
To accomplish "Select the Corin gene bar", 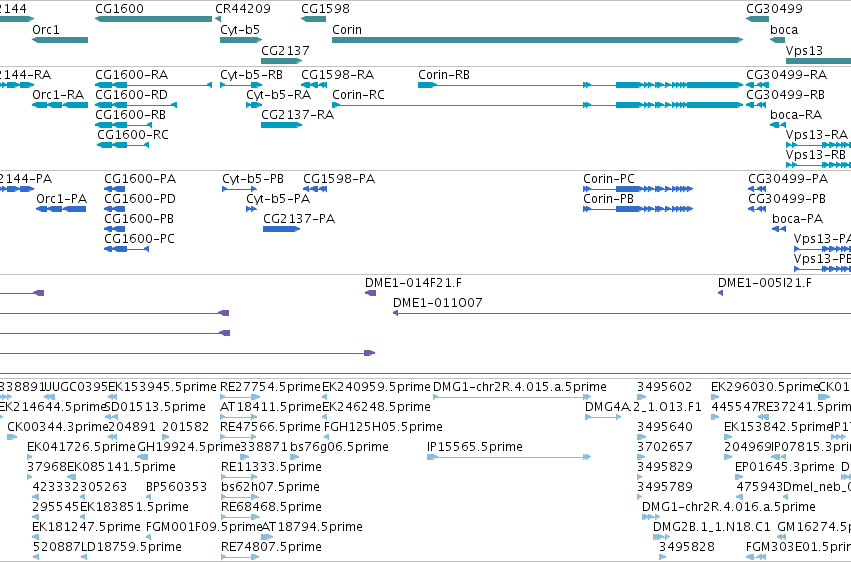I will 537,40.
